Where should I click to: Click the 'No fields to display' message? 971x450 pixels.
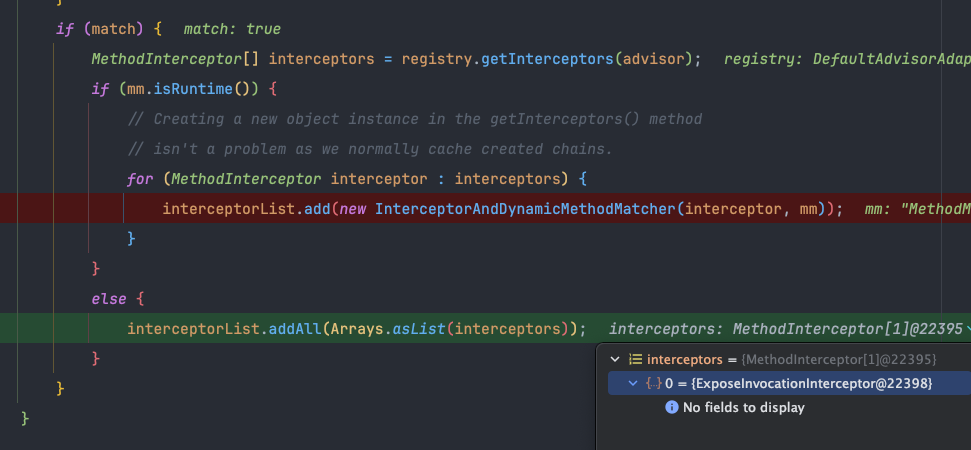coord(743,407)
